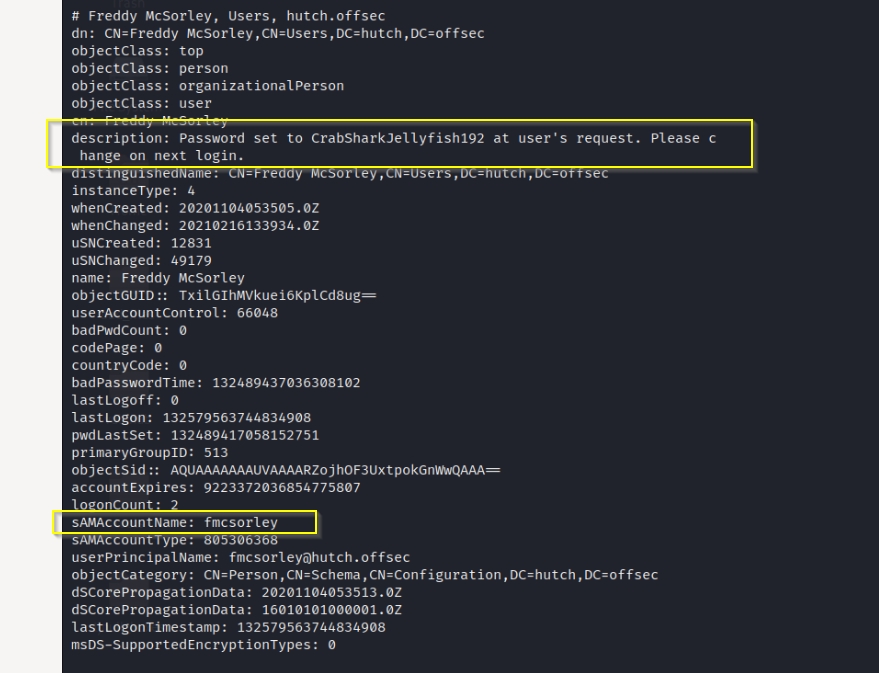The height and width of the screenshot is (673, 879).
Task: Click the whenCreated timestamp line
Action: (x=195, y=208)
